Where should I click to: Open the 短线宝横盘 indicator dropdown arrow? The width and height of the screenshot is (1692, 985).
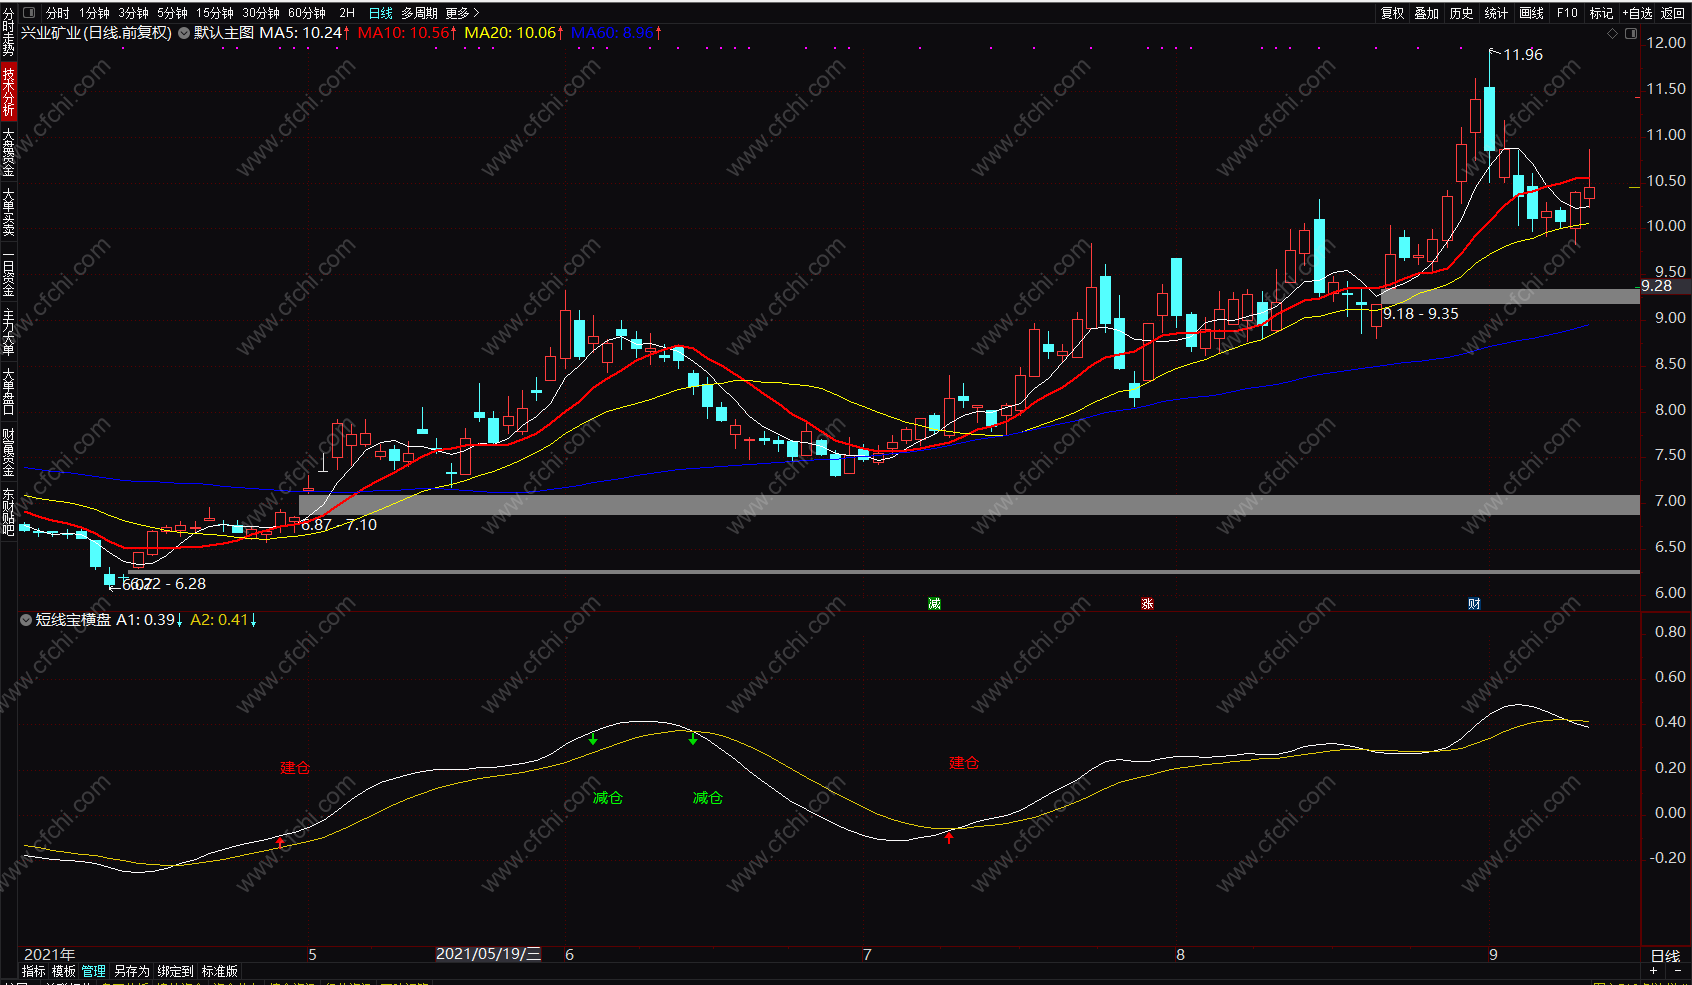tap(26, 620)
